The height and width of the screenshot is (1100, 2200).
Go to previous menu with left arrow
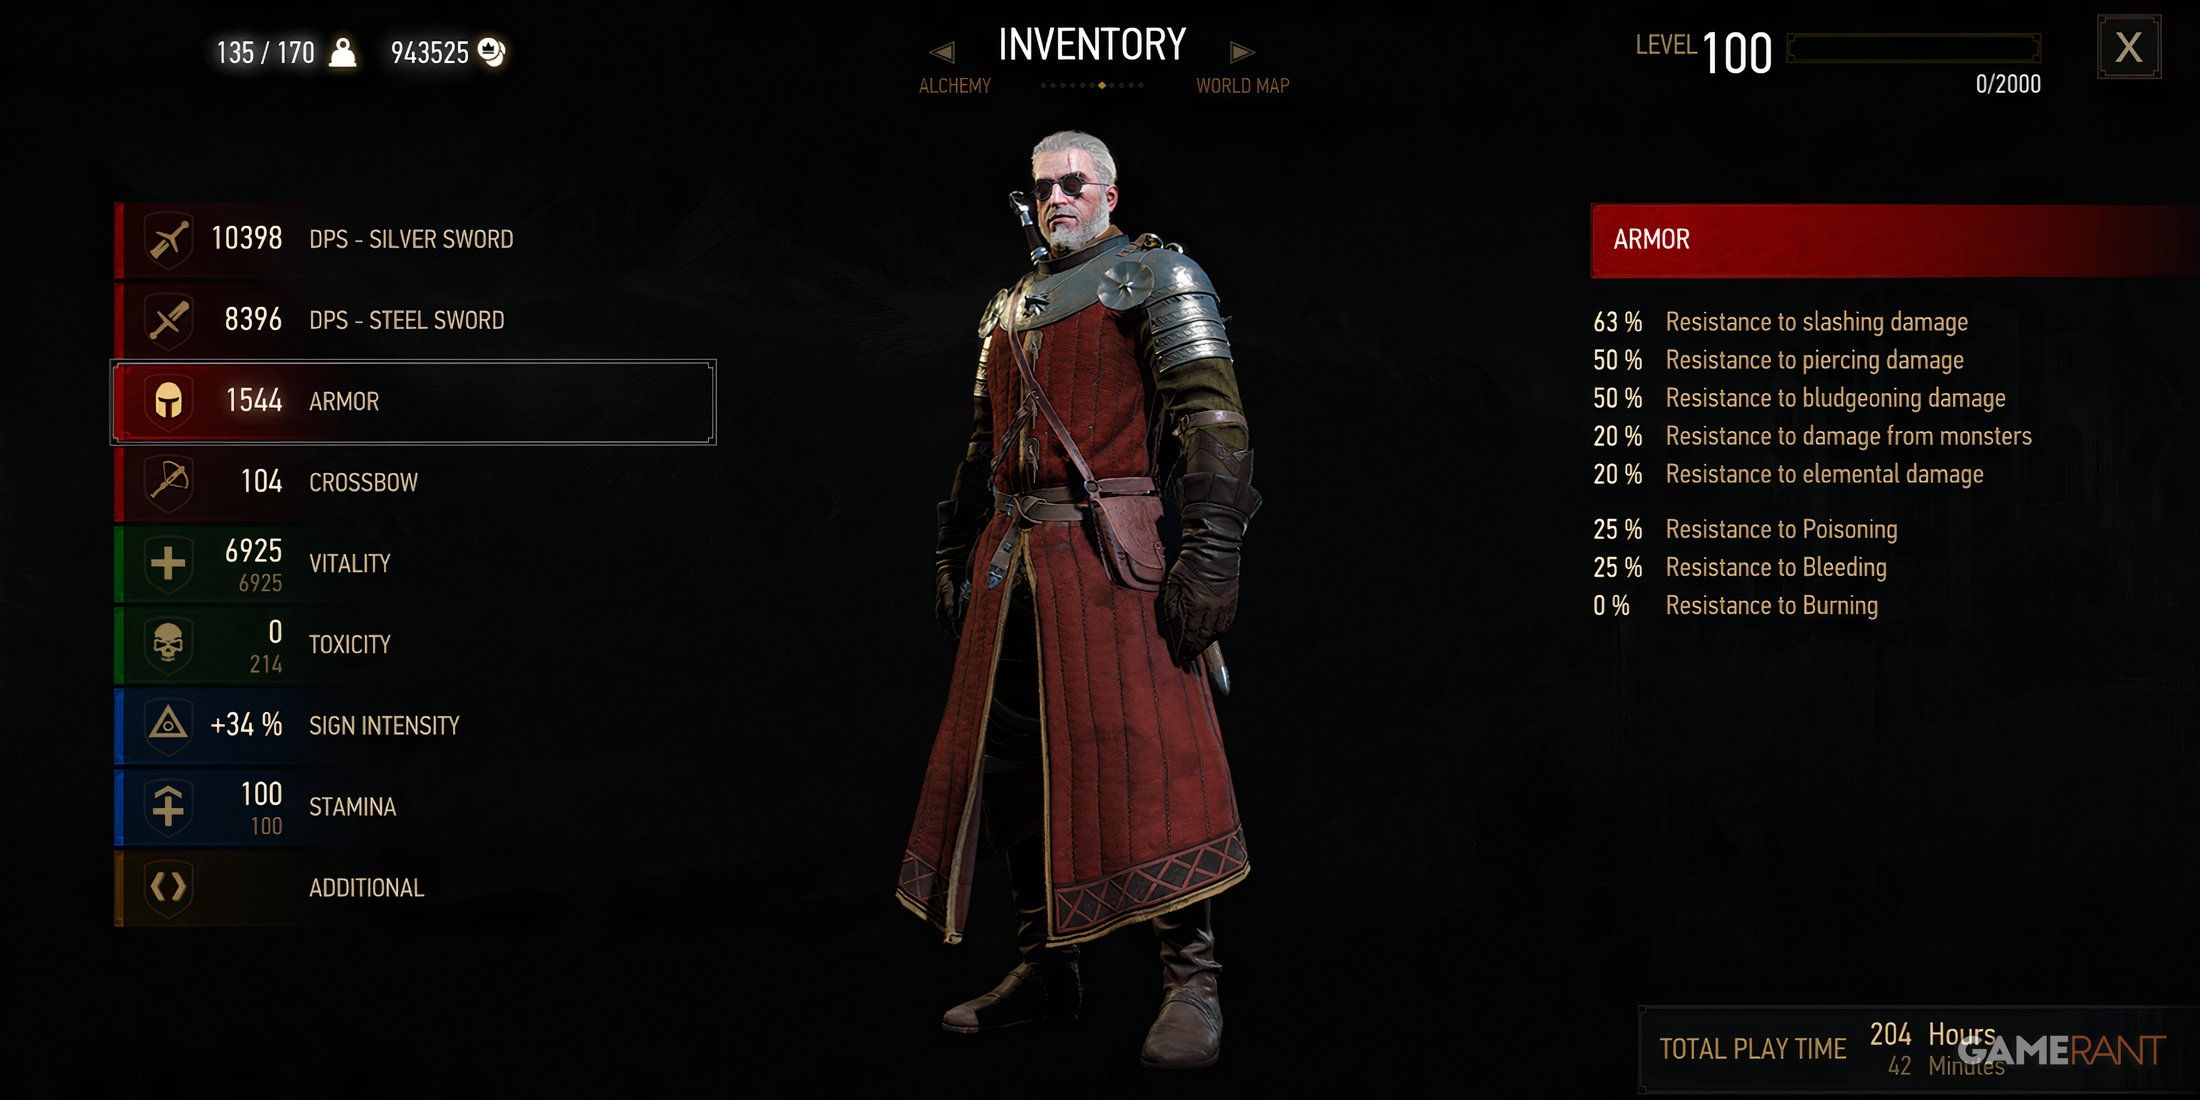point(942,51)
